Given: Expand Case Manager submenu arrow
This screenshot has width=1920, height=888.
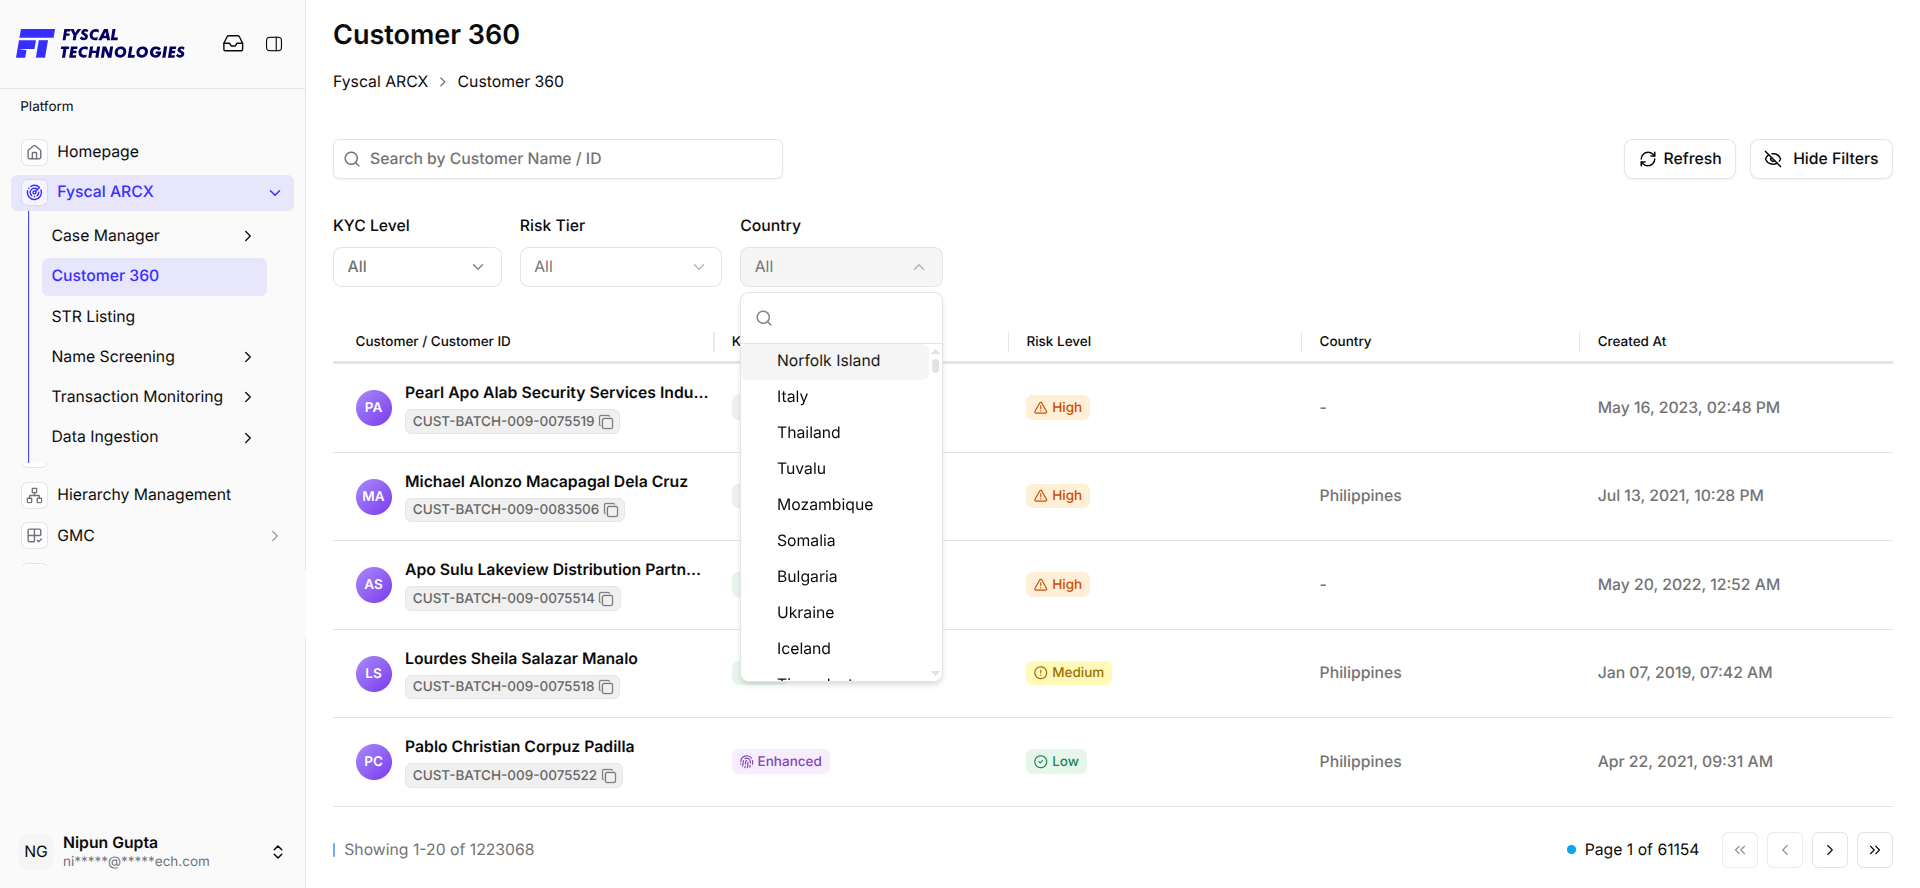Looking at the screenshot, I should tap(248, 236).
